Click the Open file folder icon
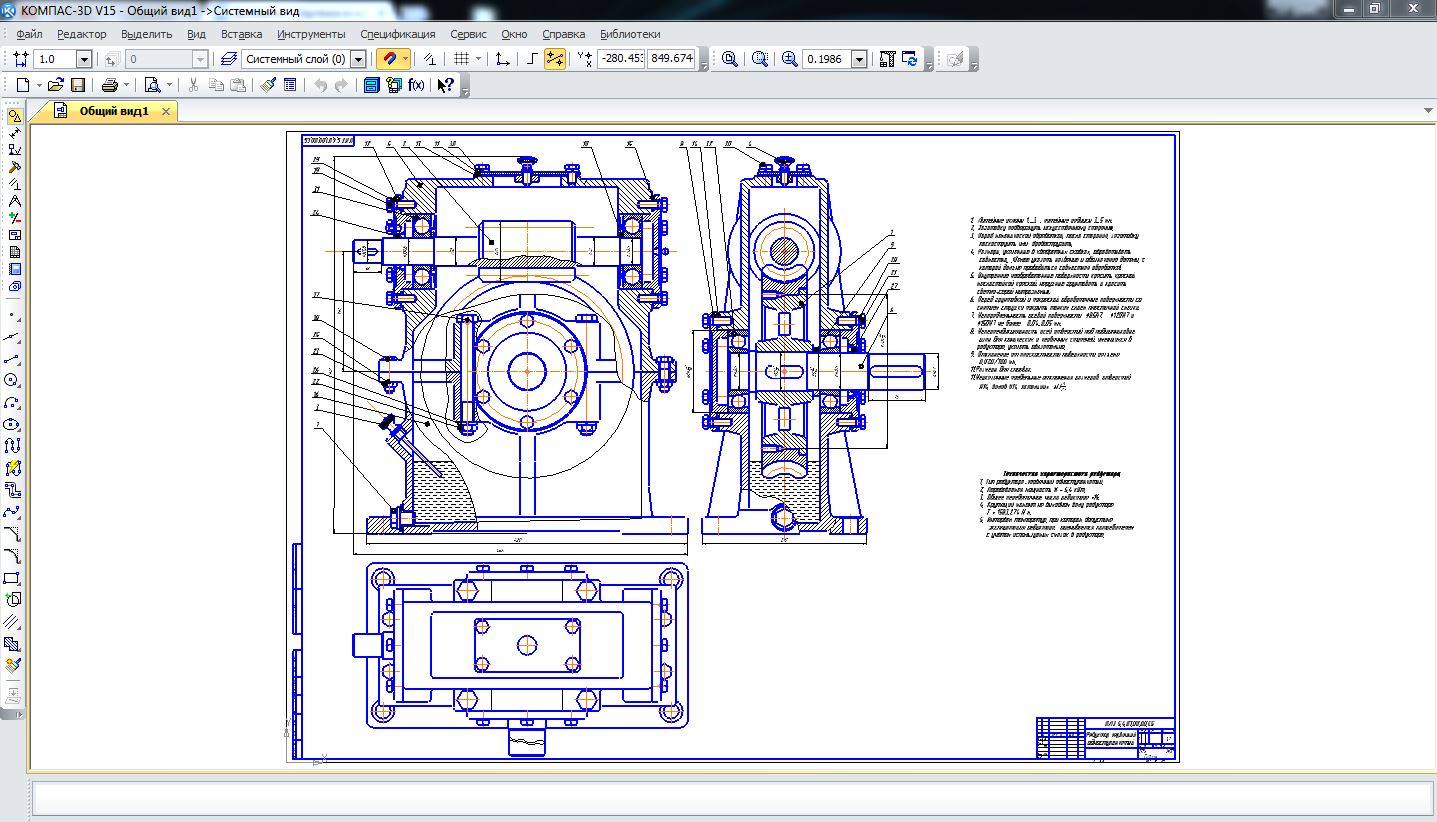 click(x=56, y=85)
